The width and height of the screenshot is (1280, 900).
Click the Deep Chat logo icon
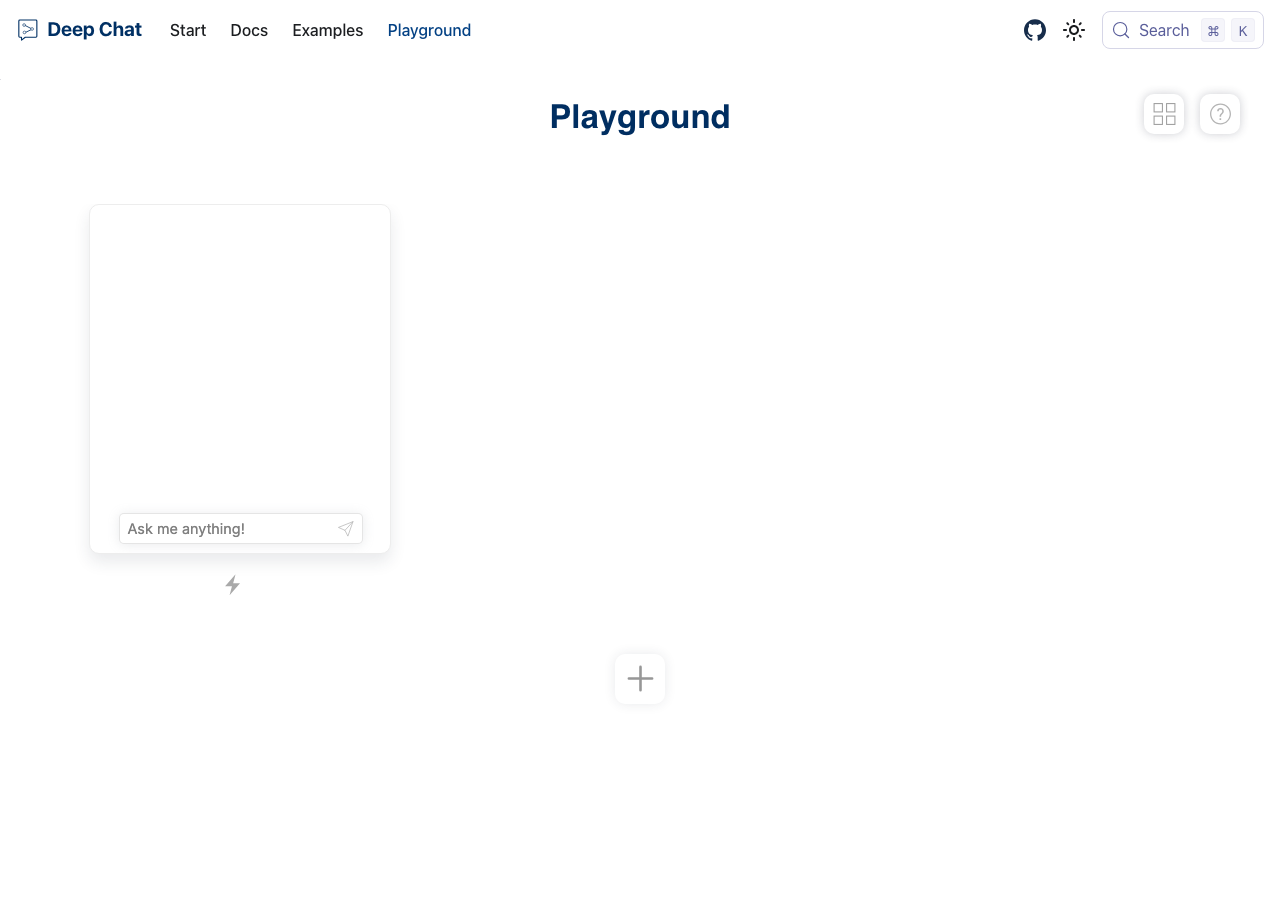[x=28, y=30]
